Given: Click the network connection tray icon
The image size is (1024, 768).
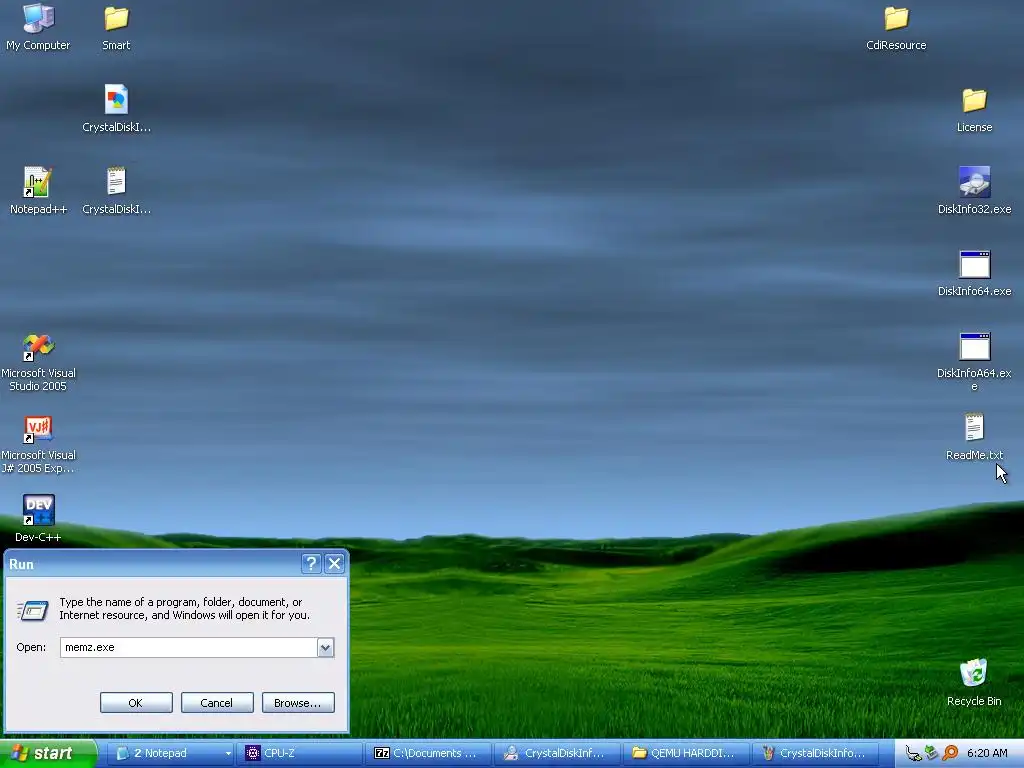Looking at the screenshot, I should pyautogui.click(x=914, y=753).
